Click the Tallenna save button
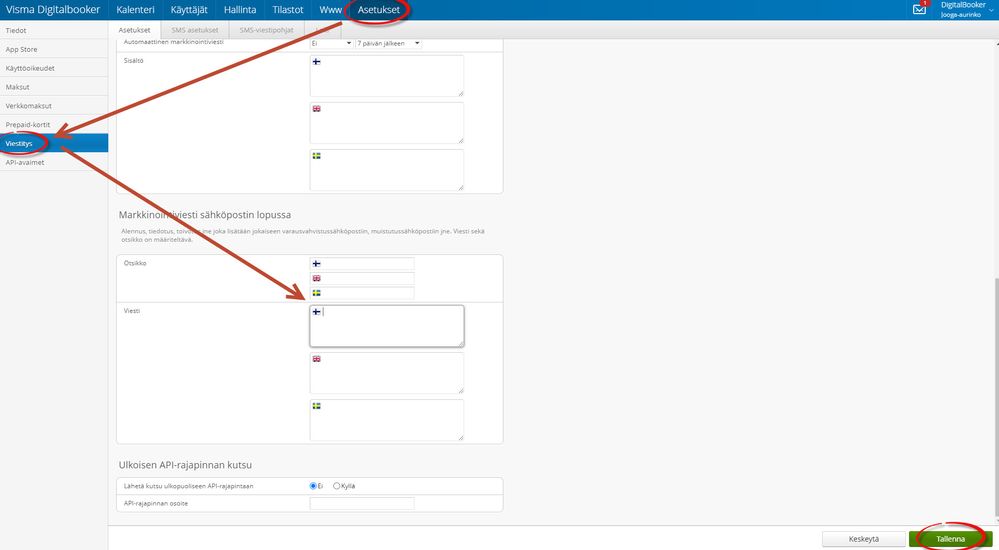 pos(951,539)
